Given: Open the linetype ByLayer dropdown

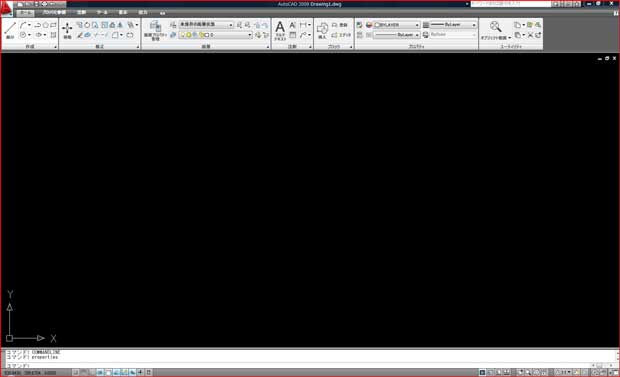Looking at the screenshot, I should point(397,35).
